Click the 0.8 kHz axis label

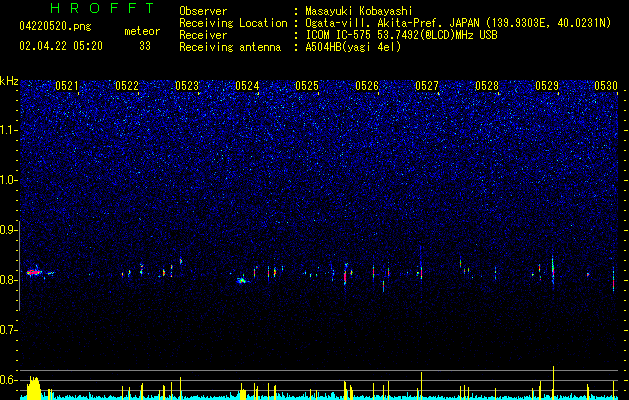[x=9, y=280]
